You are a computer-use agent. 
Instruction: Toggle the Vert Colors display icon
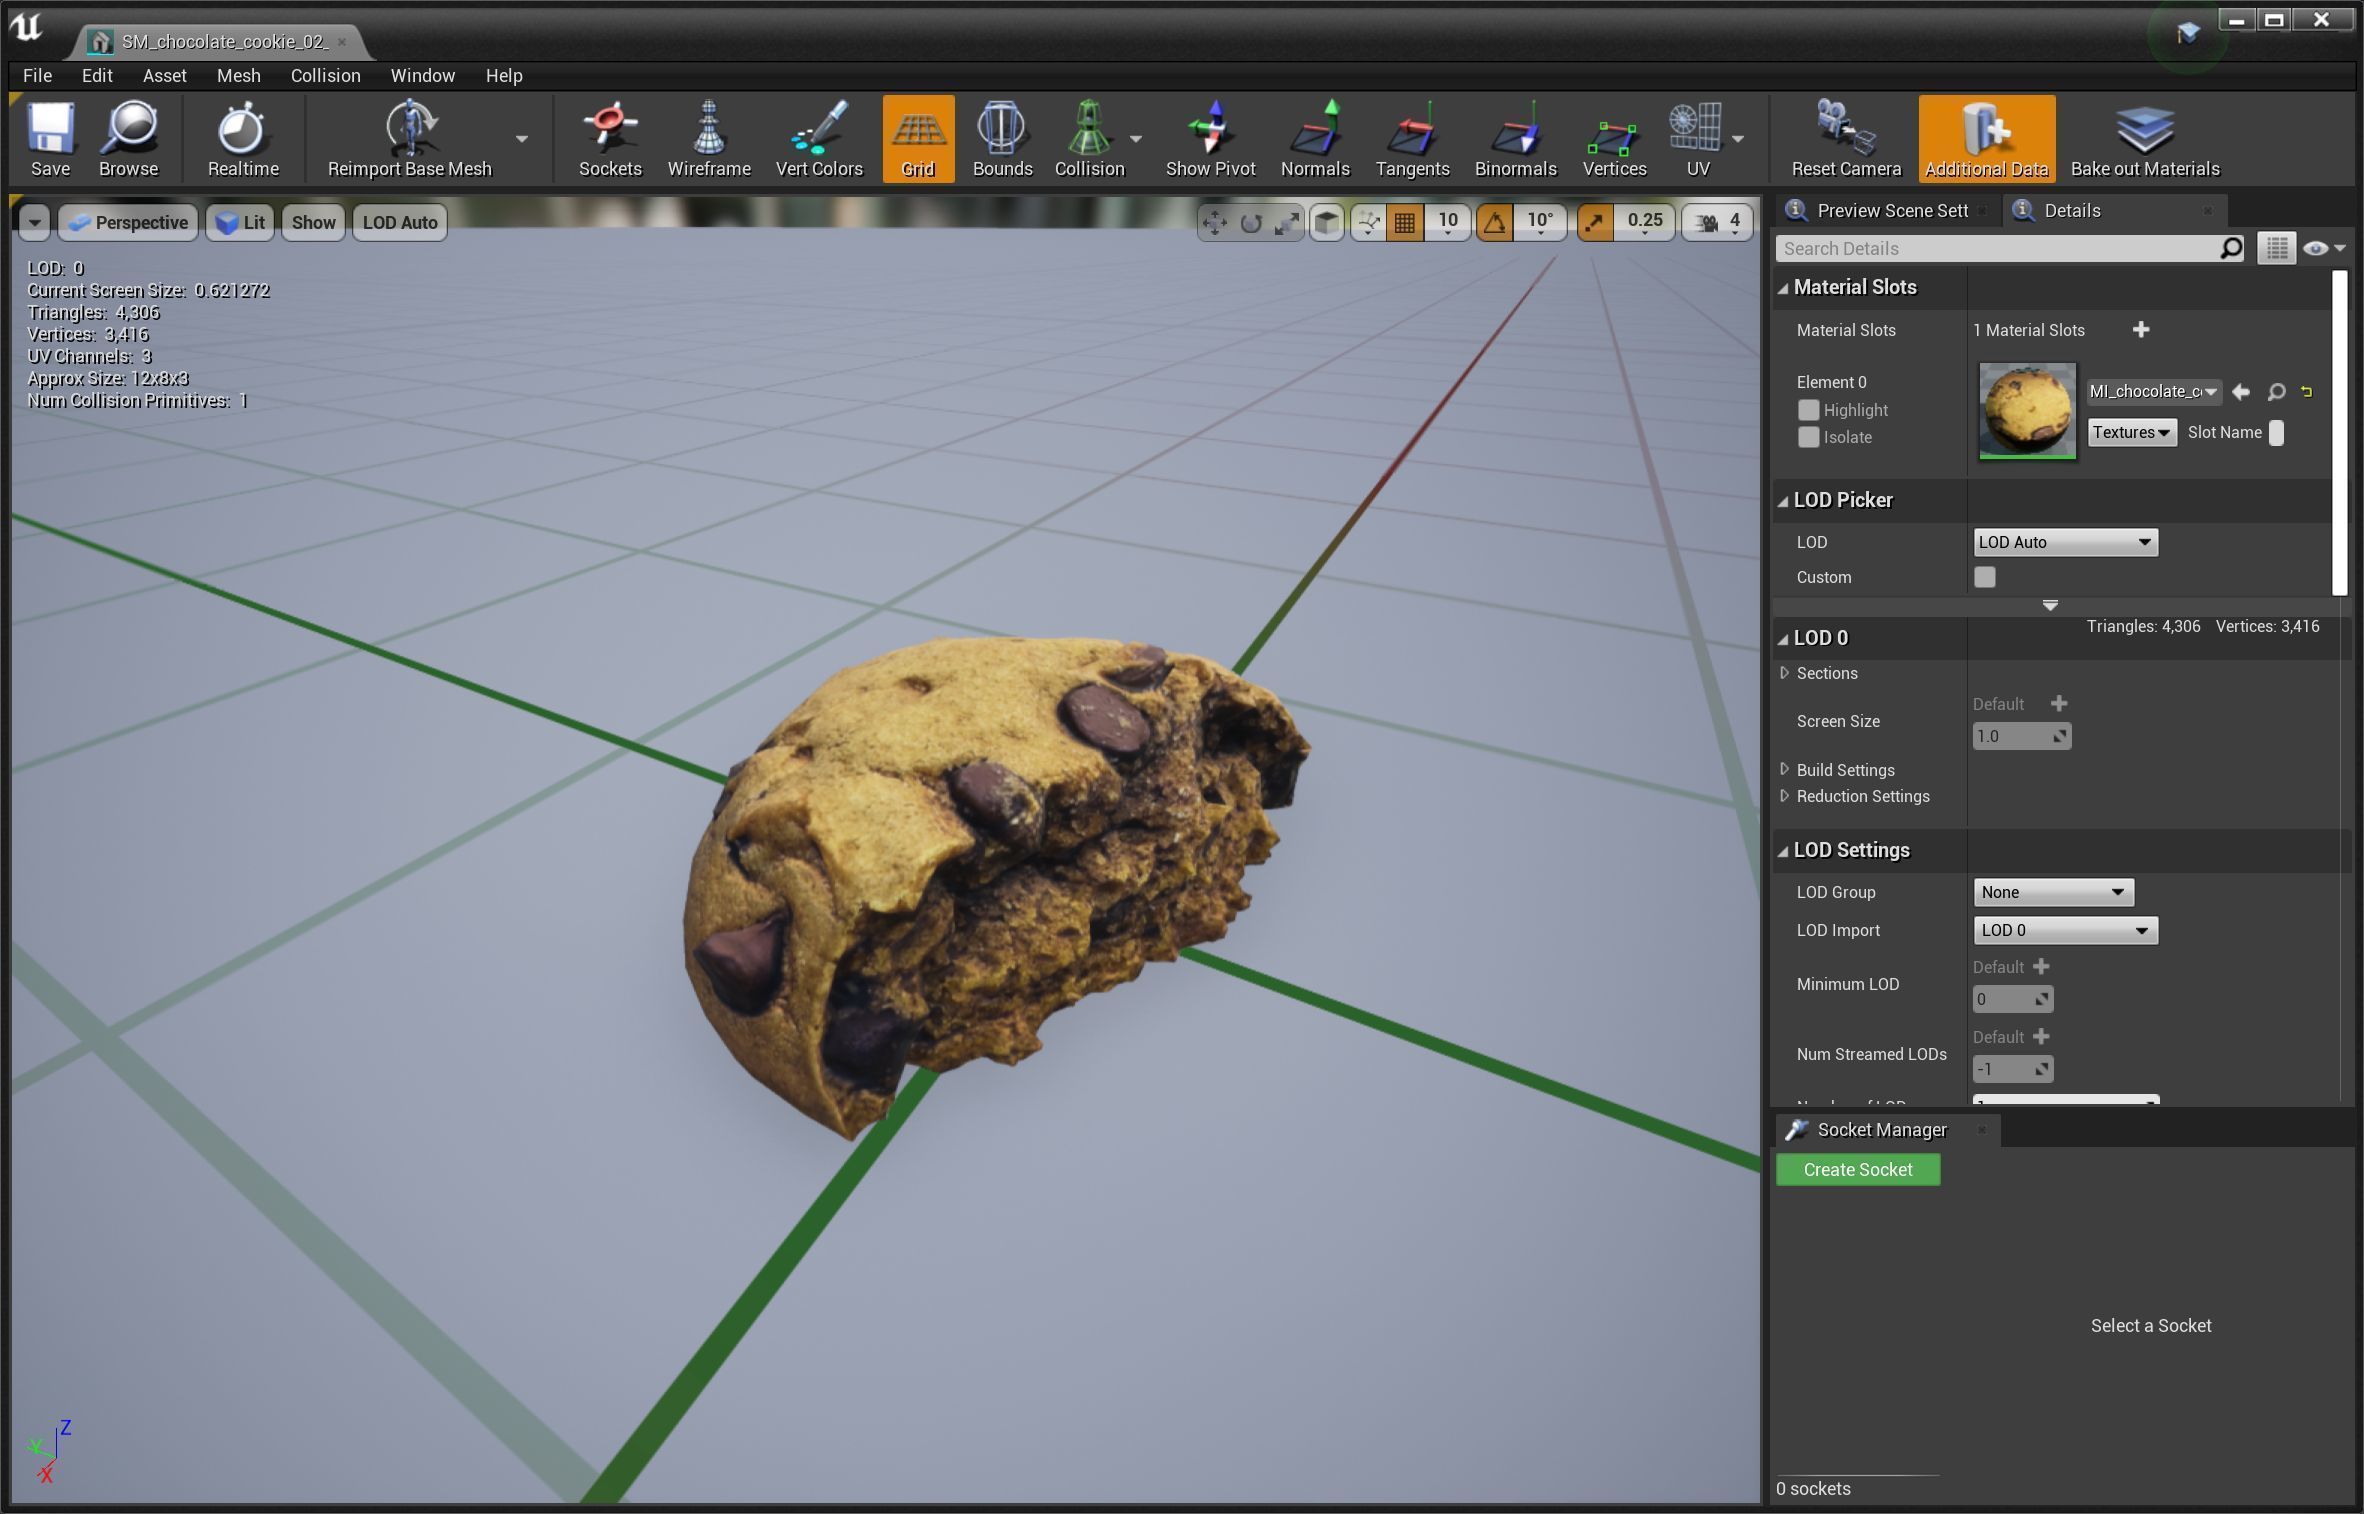(x=817, y=138)
